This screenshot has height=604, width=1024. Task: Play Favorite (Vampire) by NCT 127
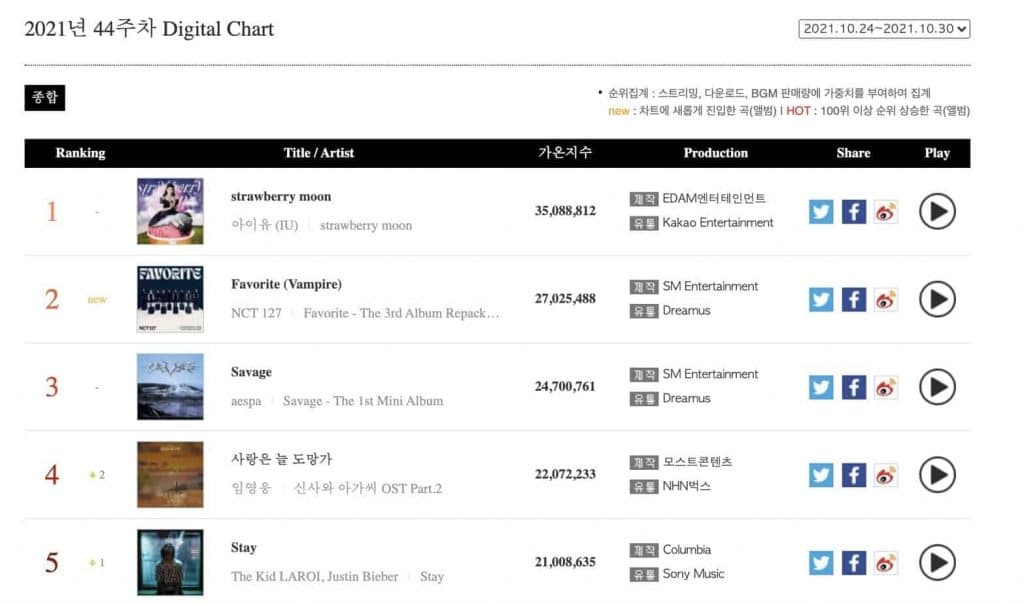[937, 299]
